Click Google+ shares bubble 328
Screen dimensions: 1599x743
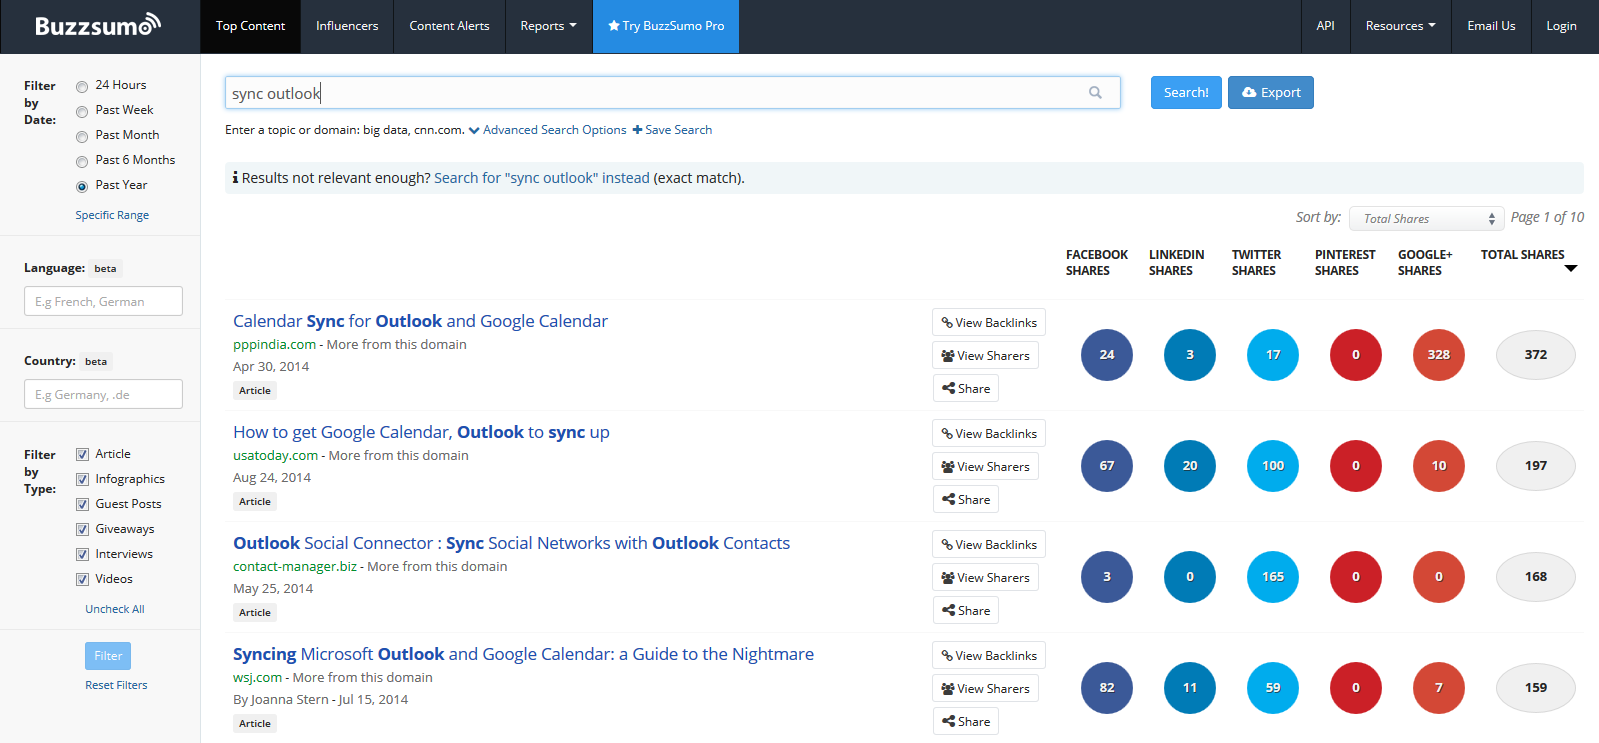(1439, 355)
